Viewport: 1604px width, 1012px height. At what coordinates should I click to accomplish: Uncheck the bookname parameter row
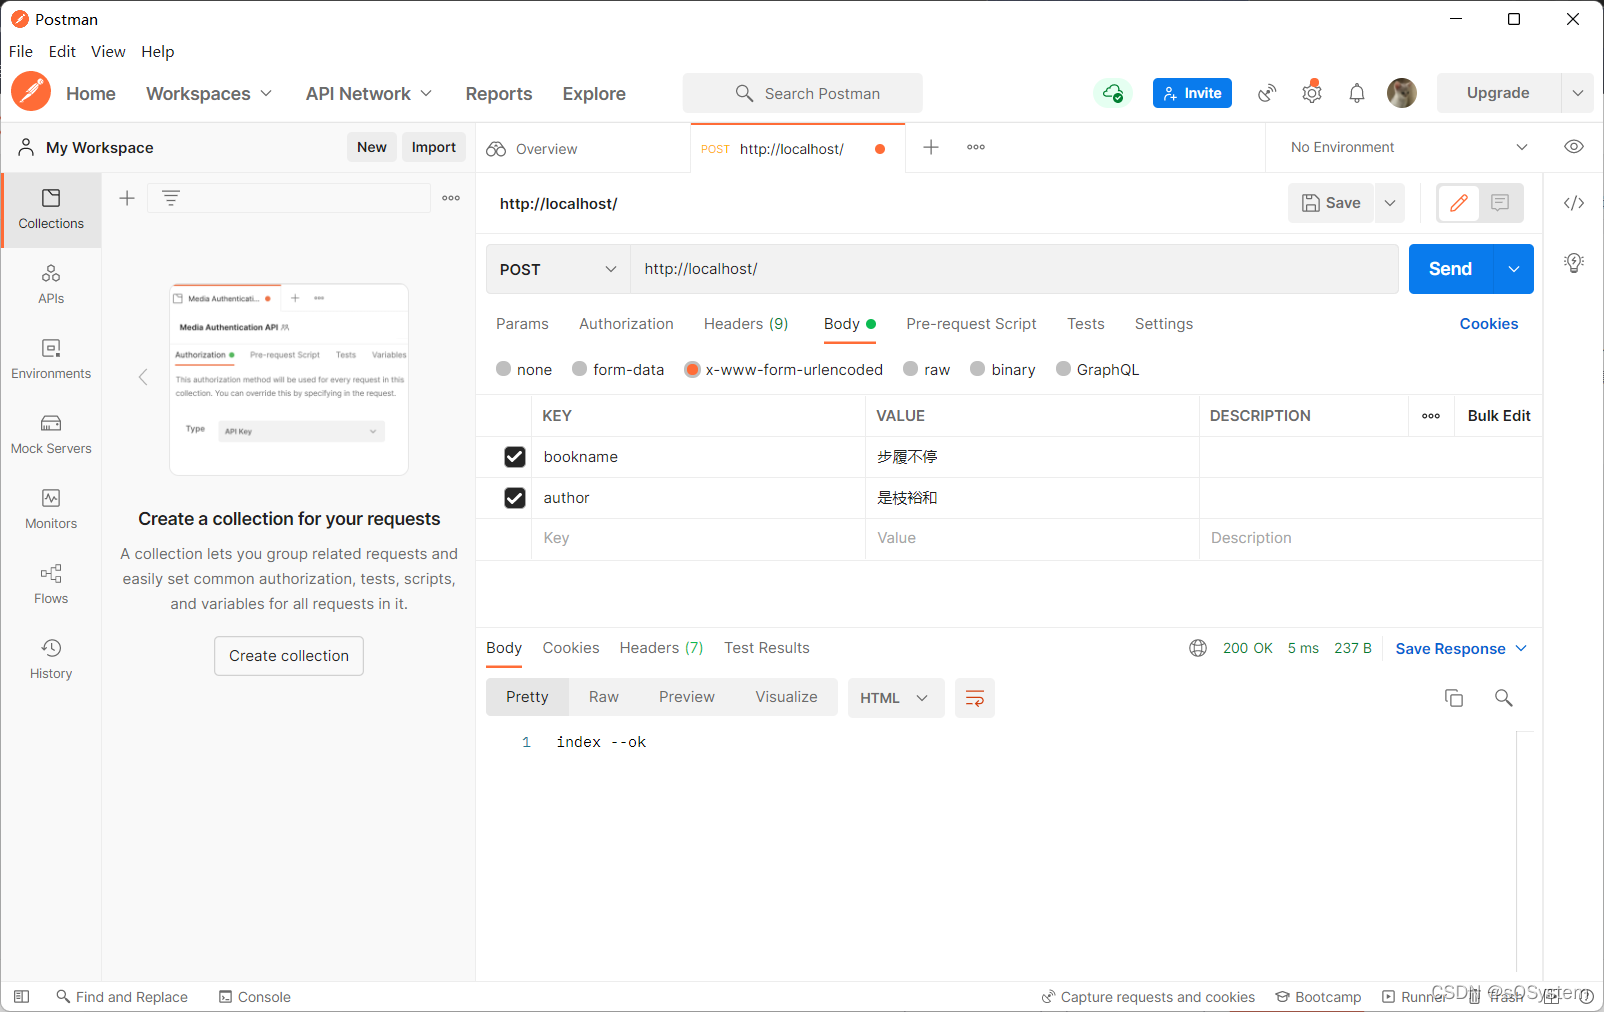click(x=515, y=457)
